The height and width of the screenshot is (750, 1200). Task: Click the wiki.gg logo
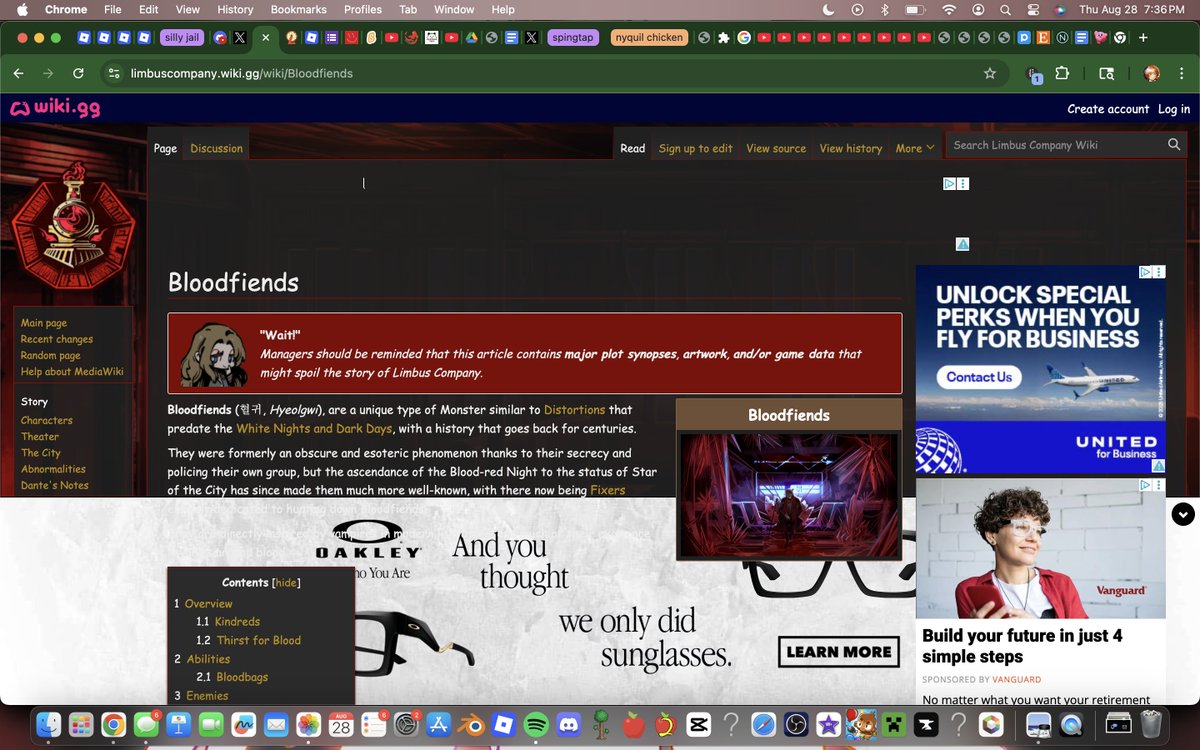pyautogui.click(x=55, y=109)
